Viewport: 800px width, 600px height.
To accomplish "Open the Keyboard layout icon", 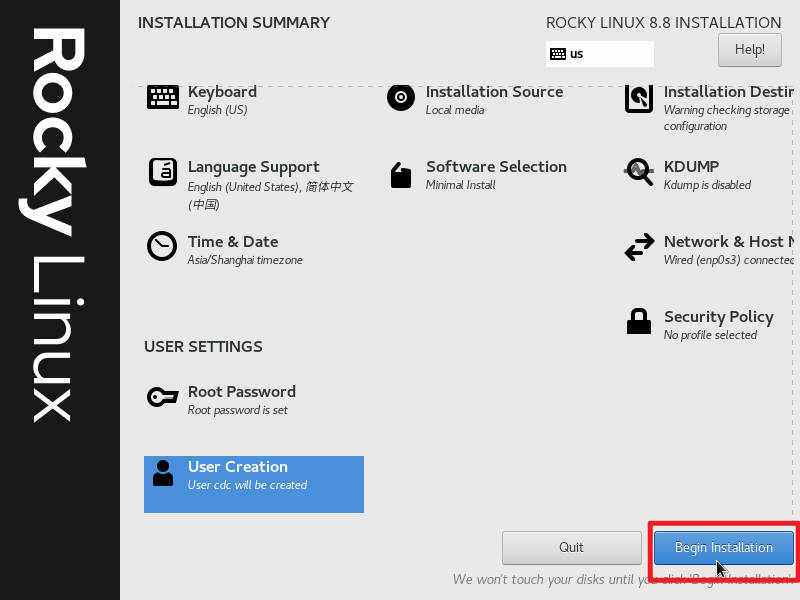I will click(163, 97).
